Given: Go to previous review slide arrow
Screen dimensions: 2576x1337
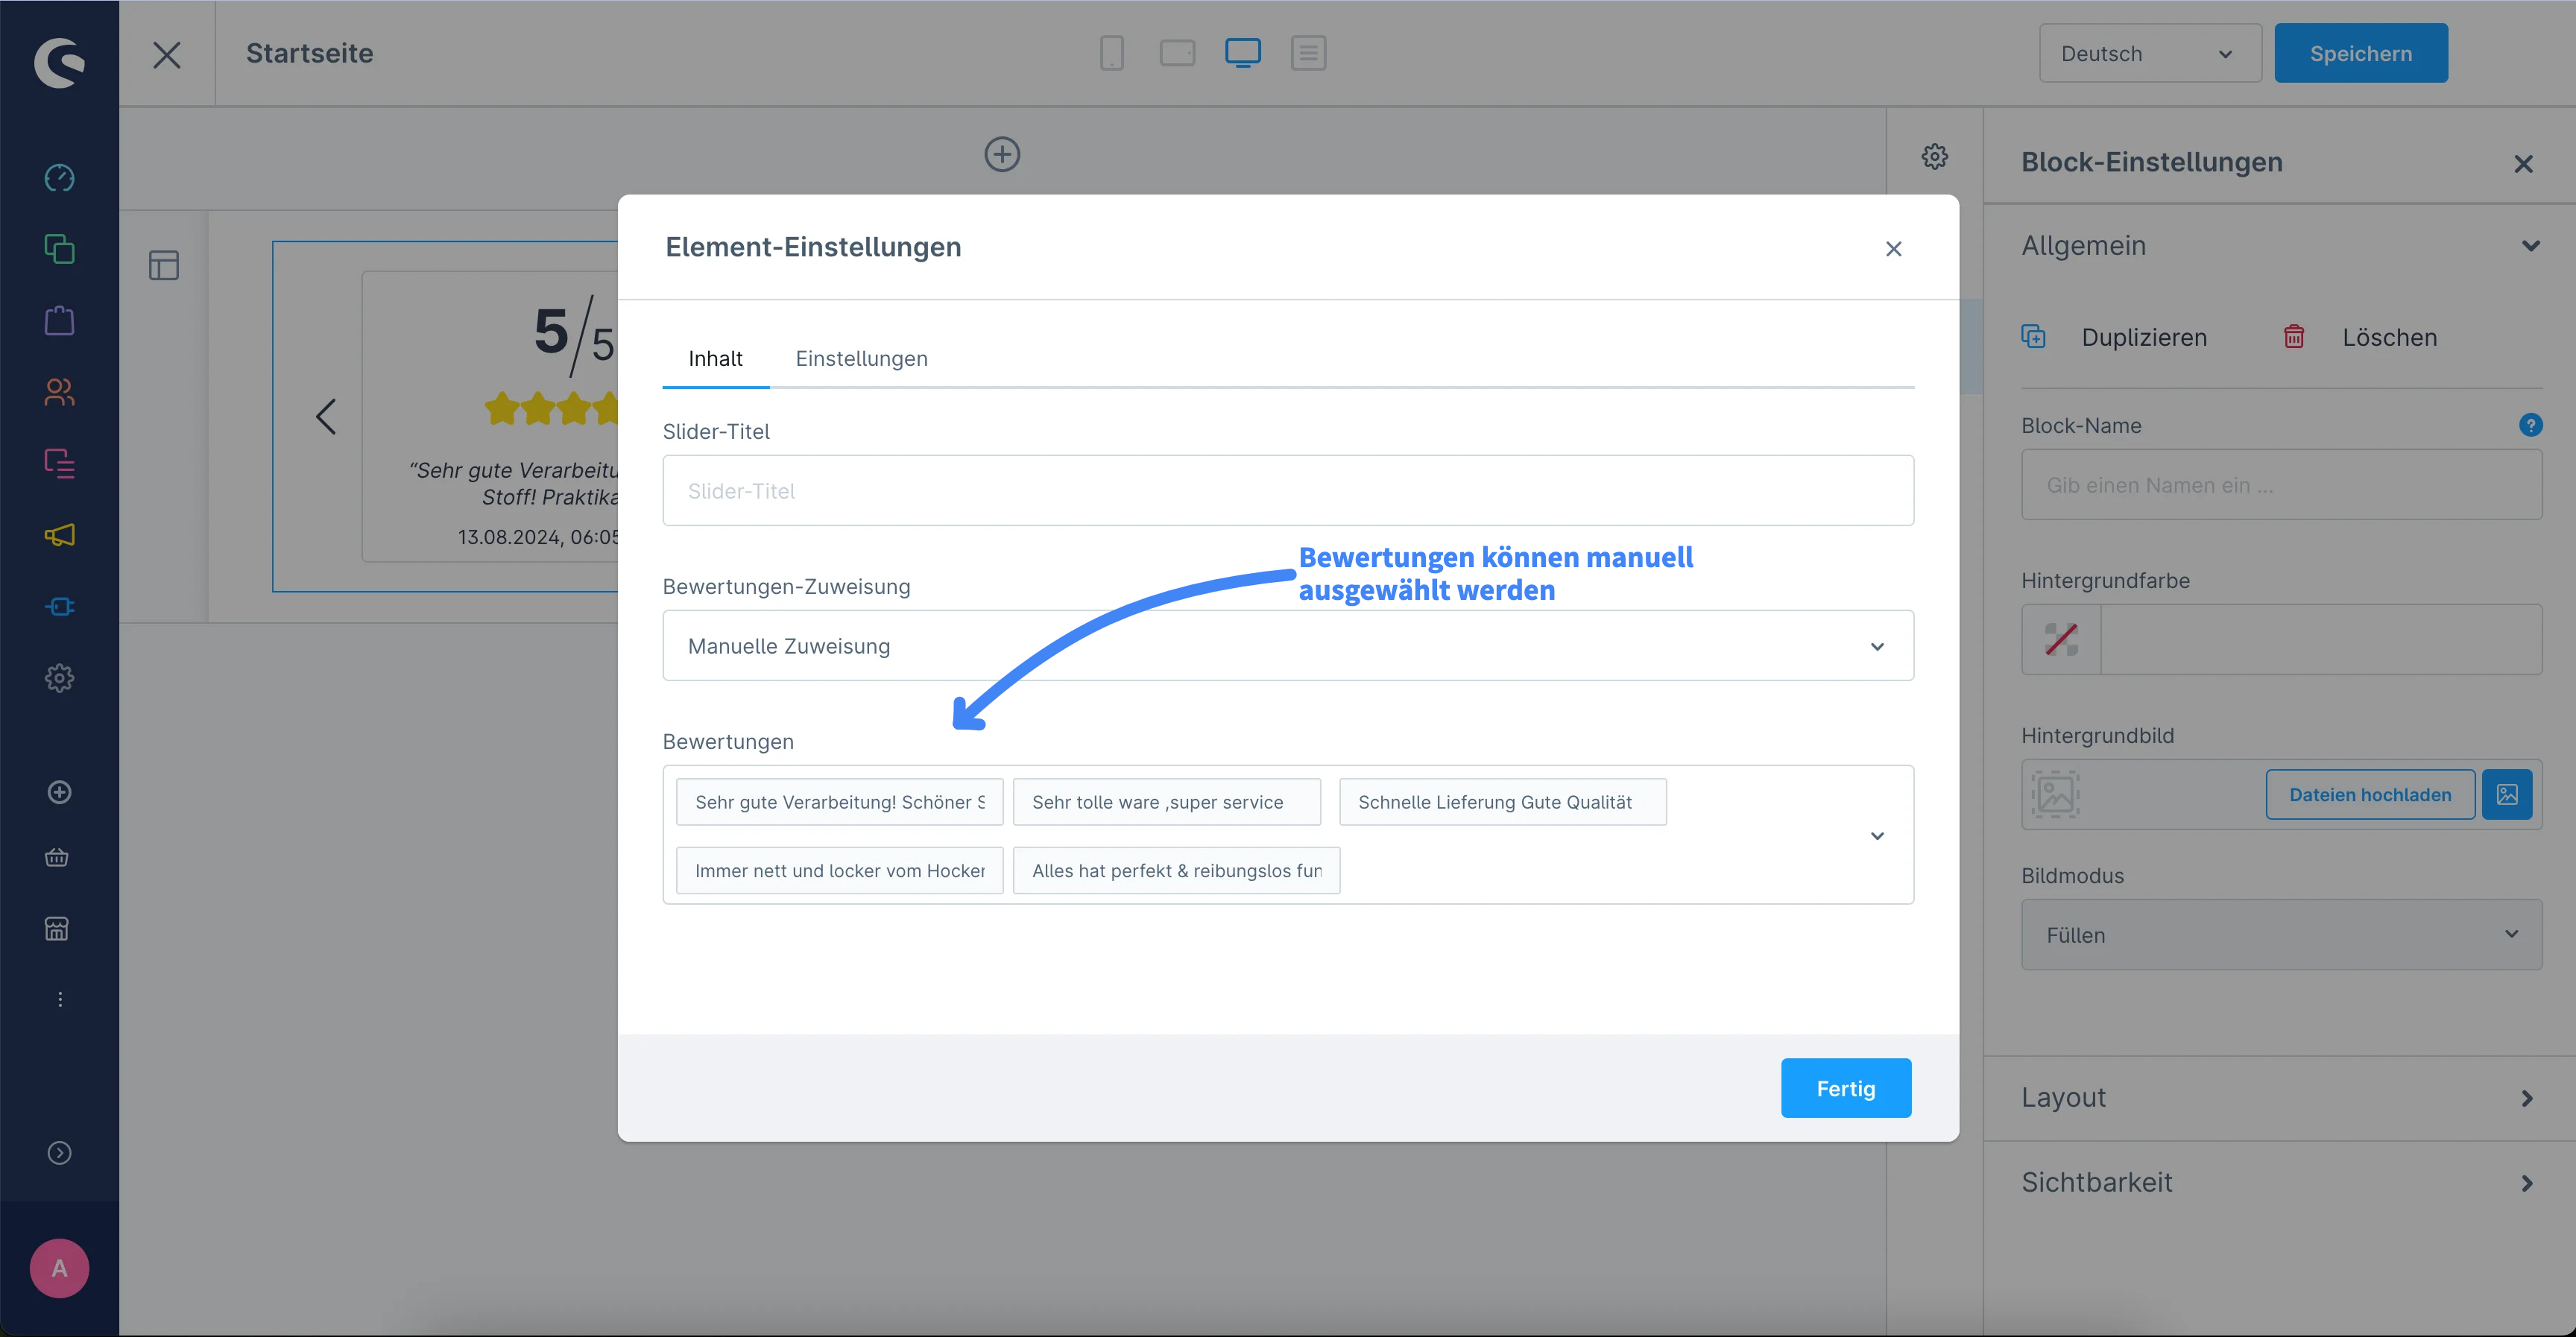Looking at the screenshot, I should 326,416.
